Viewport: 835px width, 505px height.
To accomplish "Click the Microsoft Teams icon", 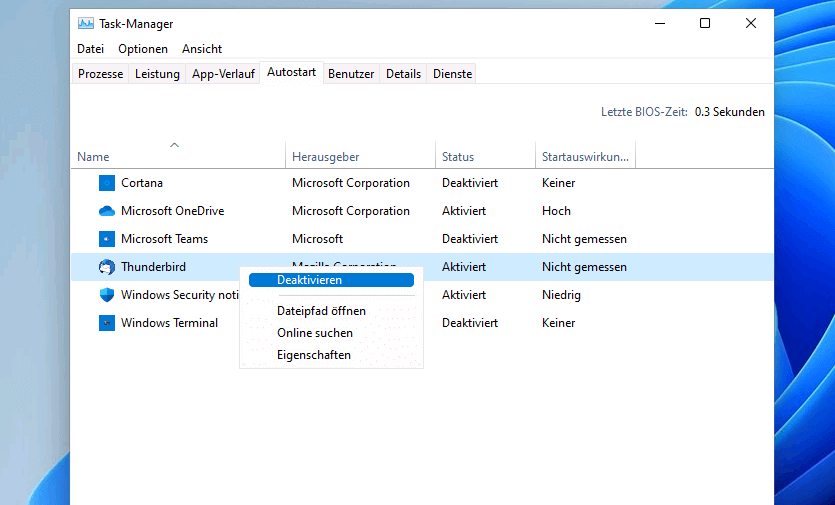I will coord(107,239).
